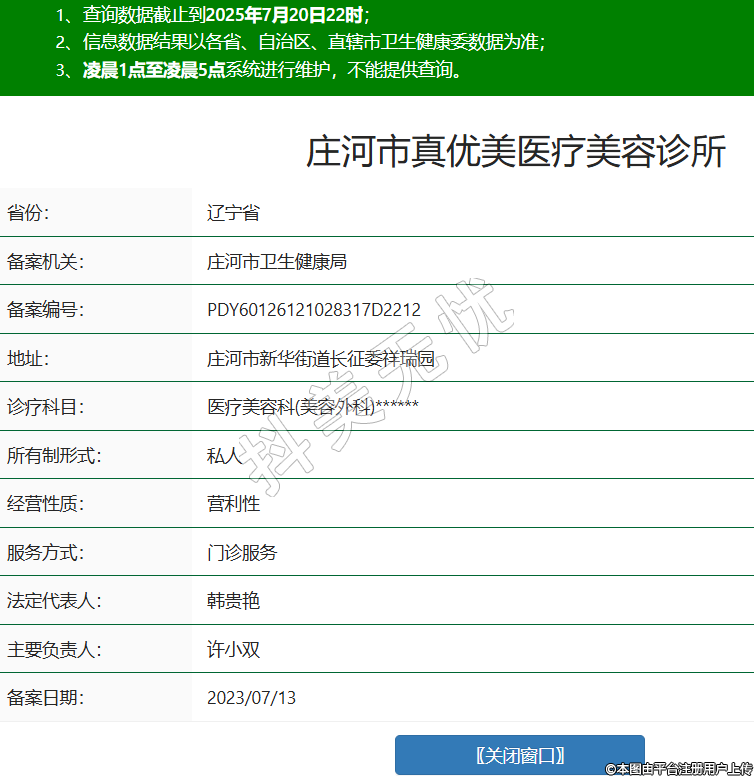Select the ownership value 私人

pyautogui.click(x=224, y=456)
